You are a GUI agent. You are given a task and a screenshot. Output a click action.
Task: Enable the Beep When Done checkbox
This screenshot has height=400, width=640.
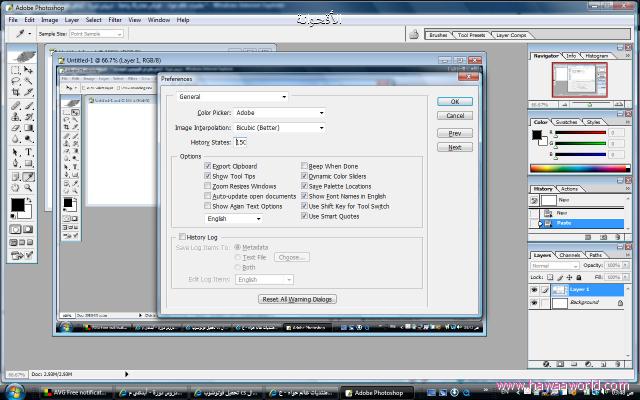click(305, 166)
